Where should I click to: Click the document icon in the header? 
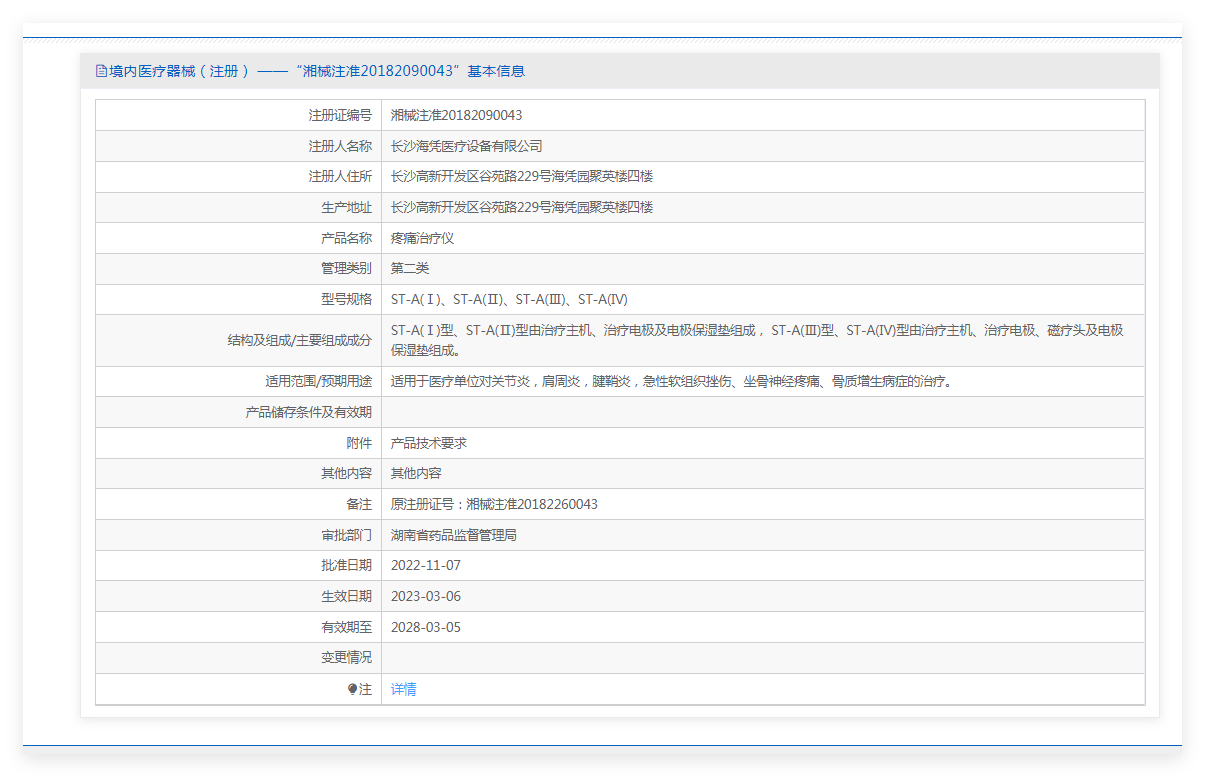coord(101,71)
